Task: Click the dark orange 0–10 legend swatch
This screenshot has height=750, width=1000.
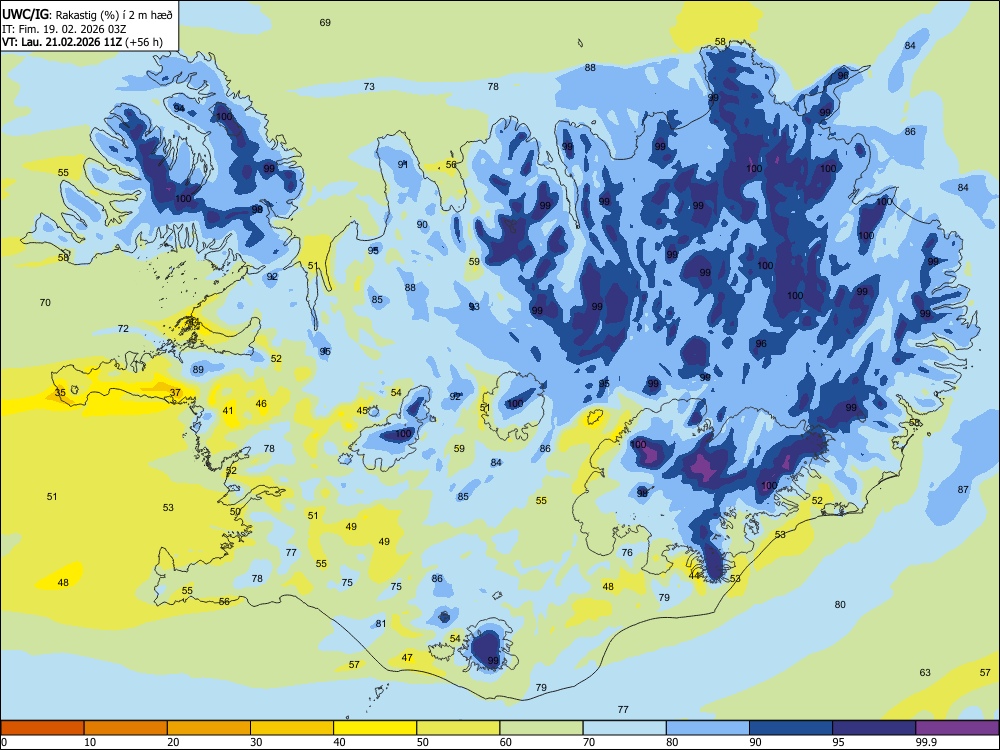Action: [x=42, y=728]
